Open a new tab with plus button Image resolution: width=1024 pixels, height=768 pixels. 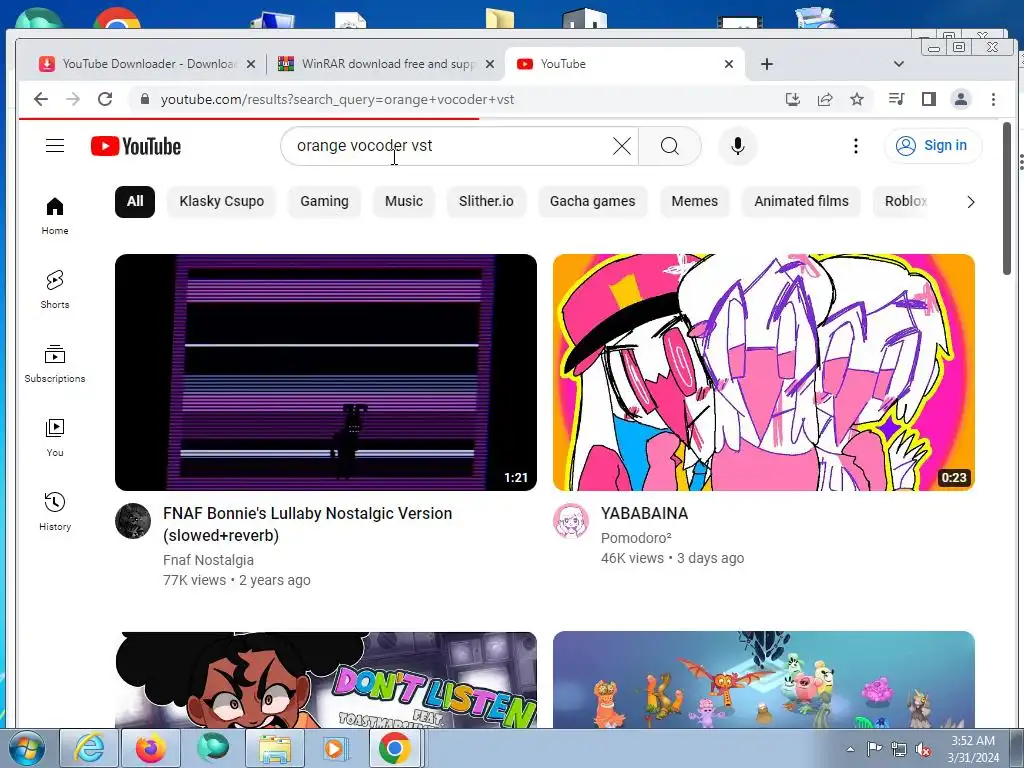pyautogui.click(x=767, y=64)
